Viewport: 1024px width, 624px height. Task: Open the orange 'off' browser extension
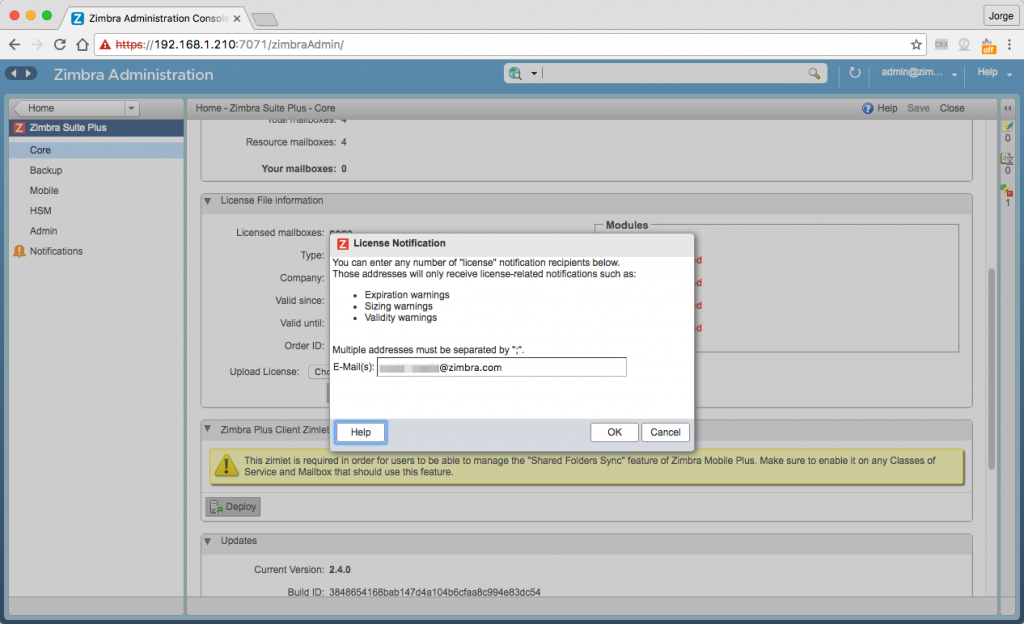pyautogui.click(x=989, y=46)
